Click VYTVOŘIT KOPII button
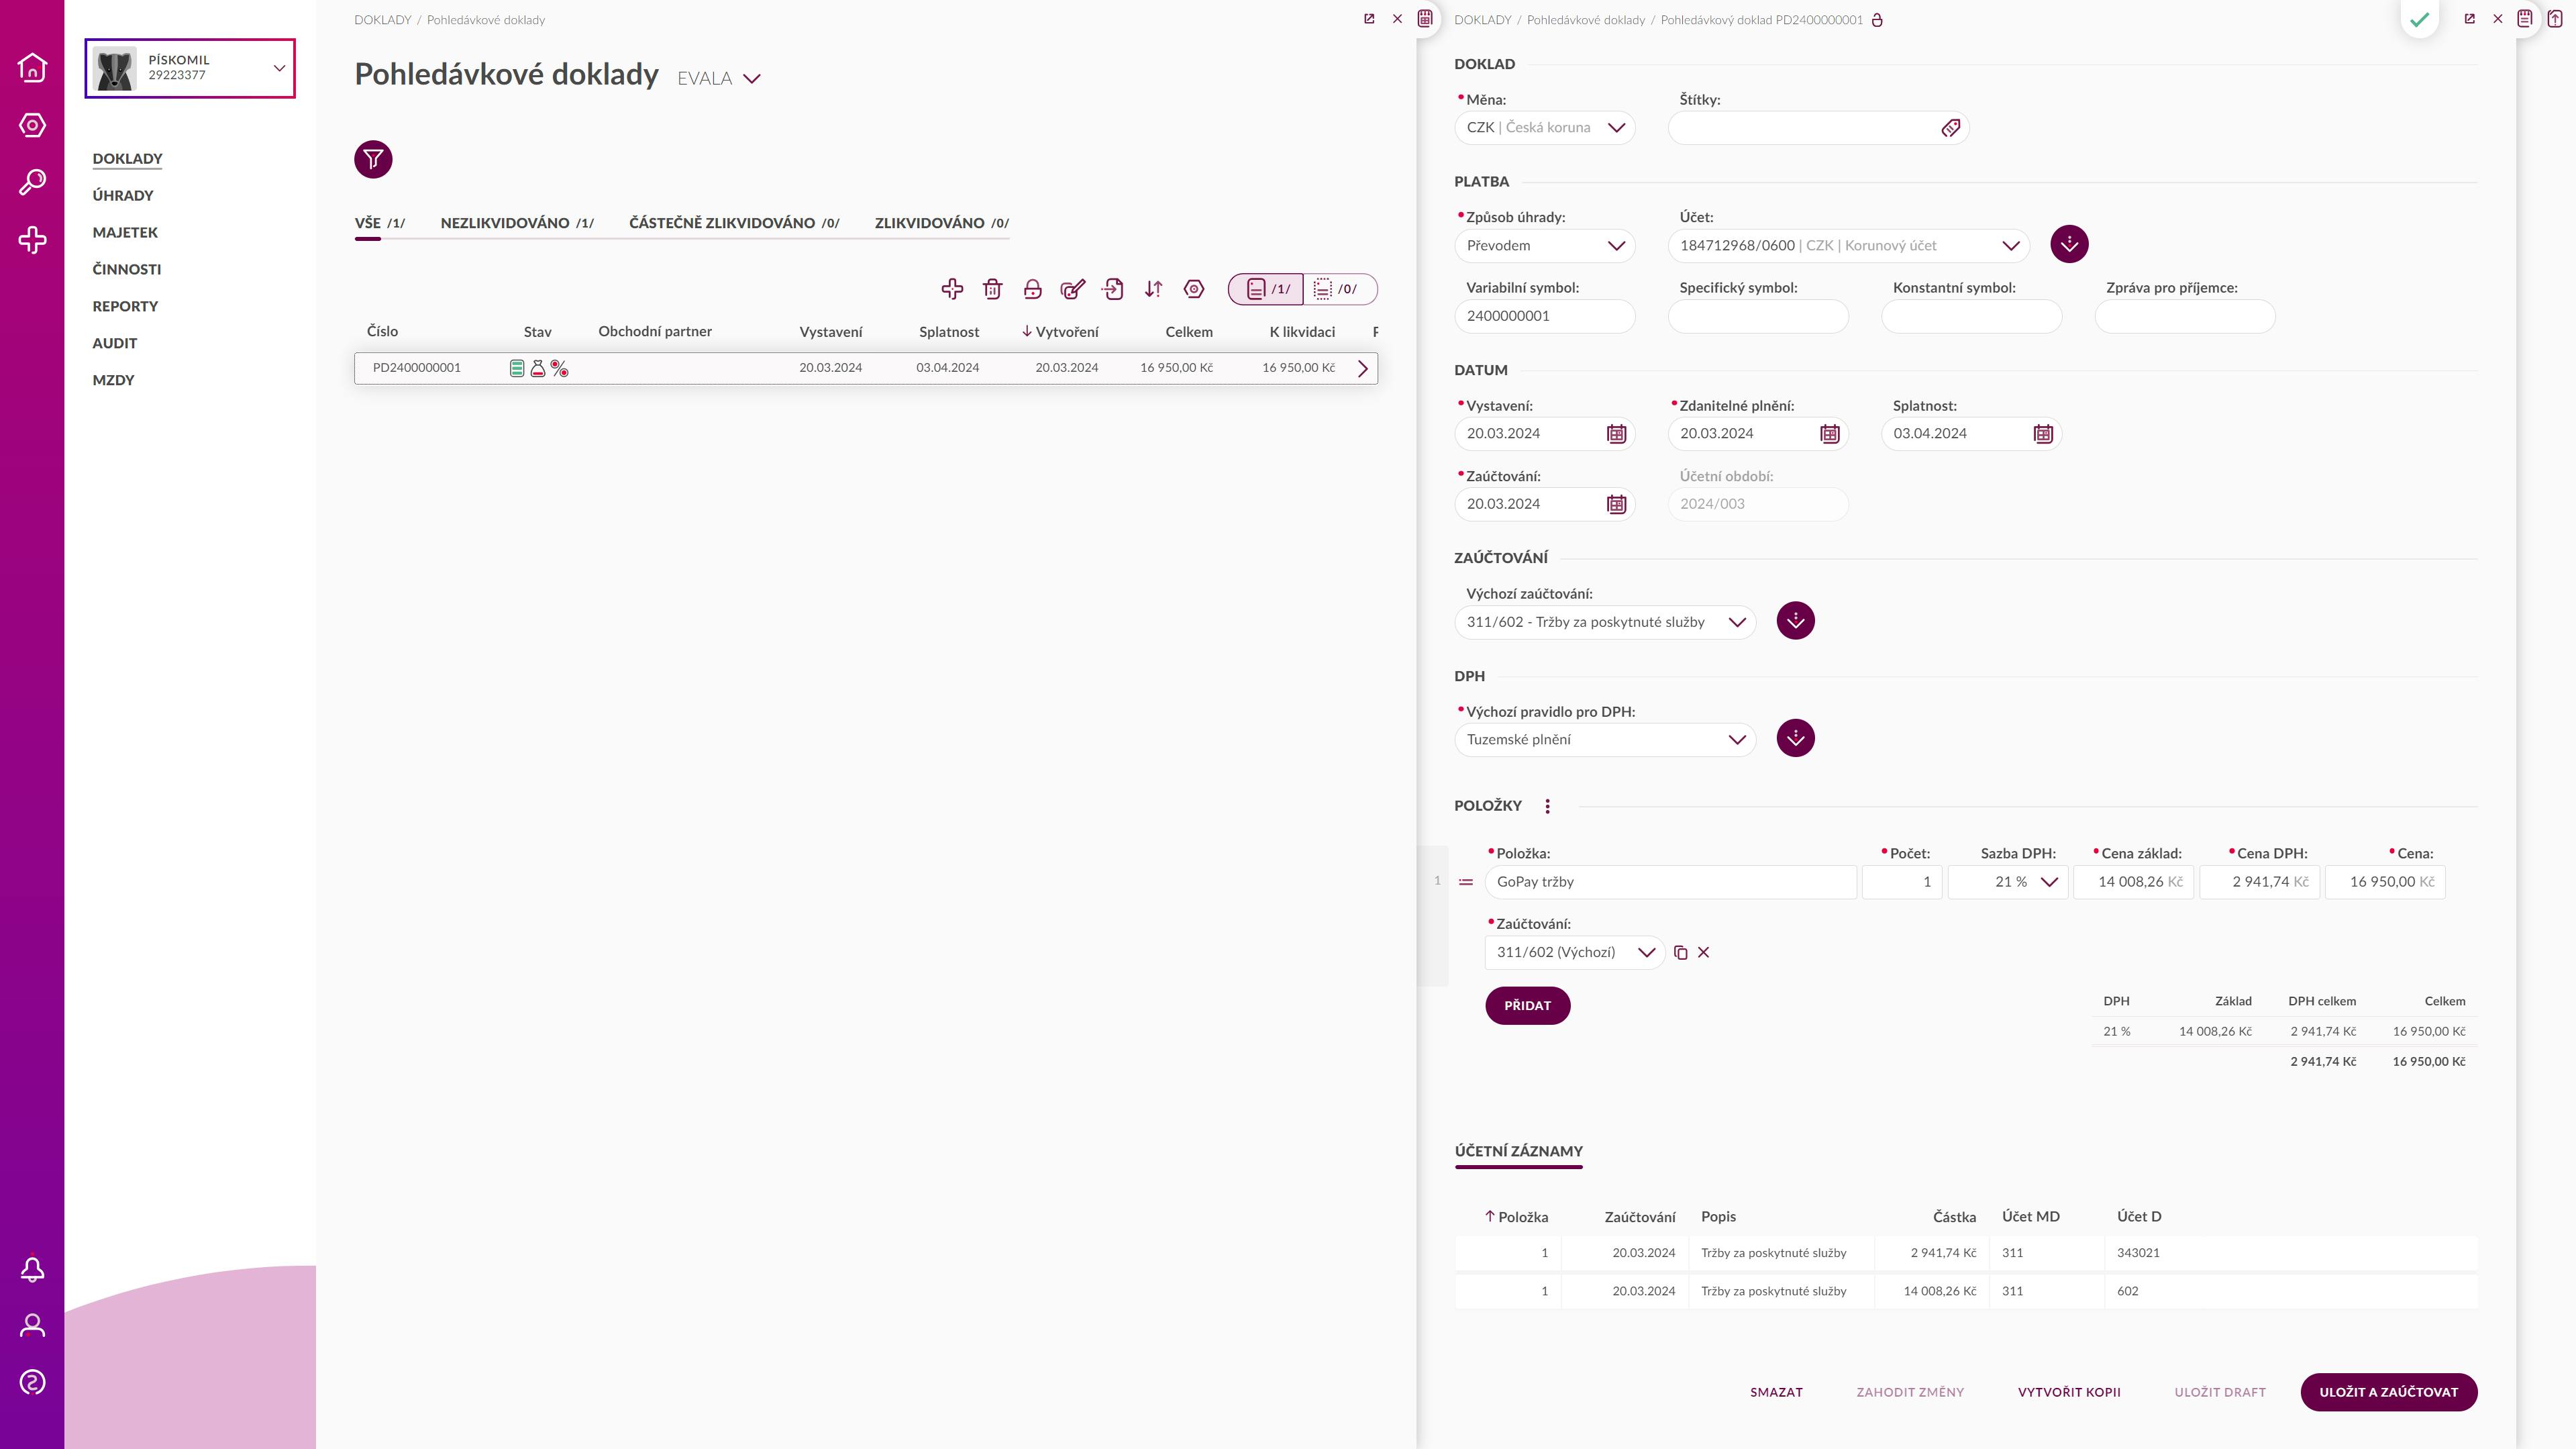Viewport: 2576px width, 1449px height. coord(2069,1392)
